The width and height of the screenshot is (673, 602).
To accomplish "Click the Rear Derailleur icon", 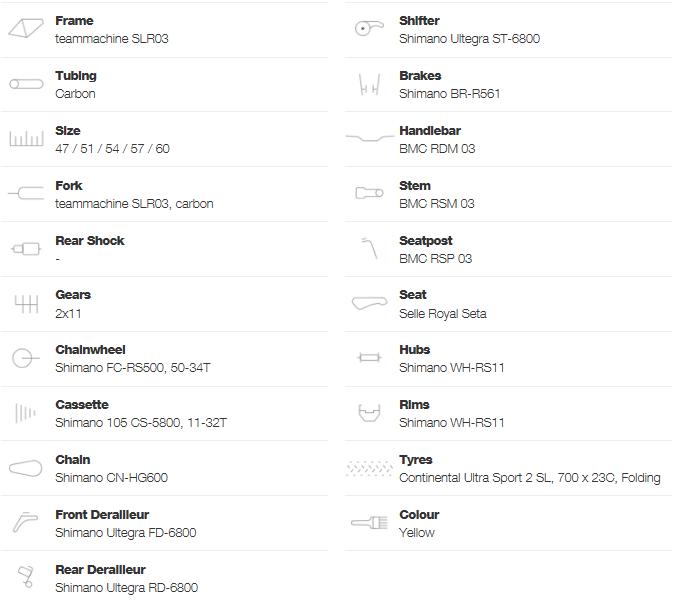I will (26, 577).
